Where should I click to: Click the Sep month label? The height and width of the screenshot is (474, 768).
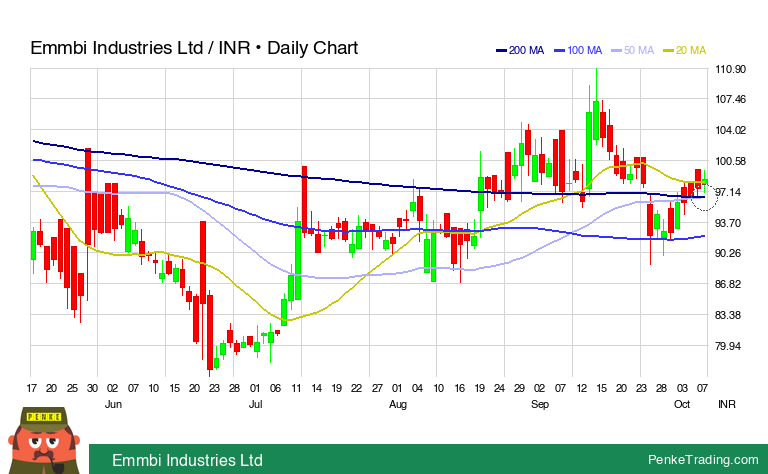click(540, 404)
